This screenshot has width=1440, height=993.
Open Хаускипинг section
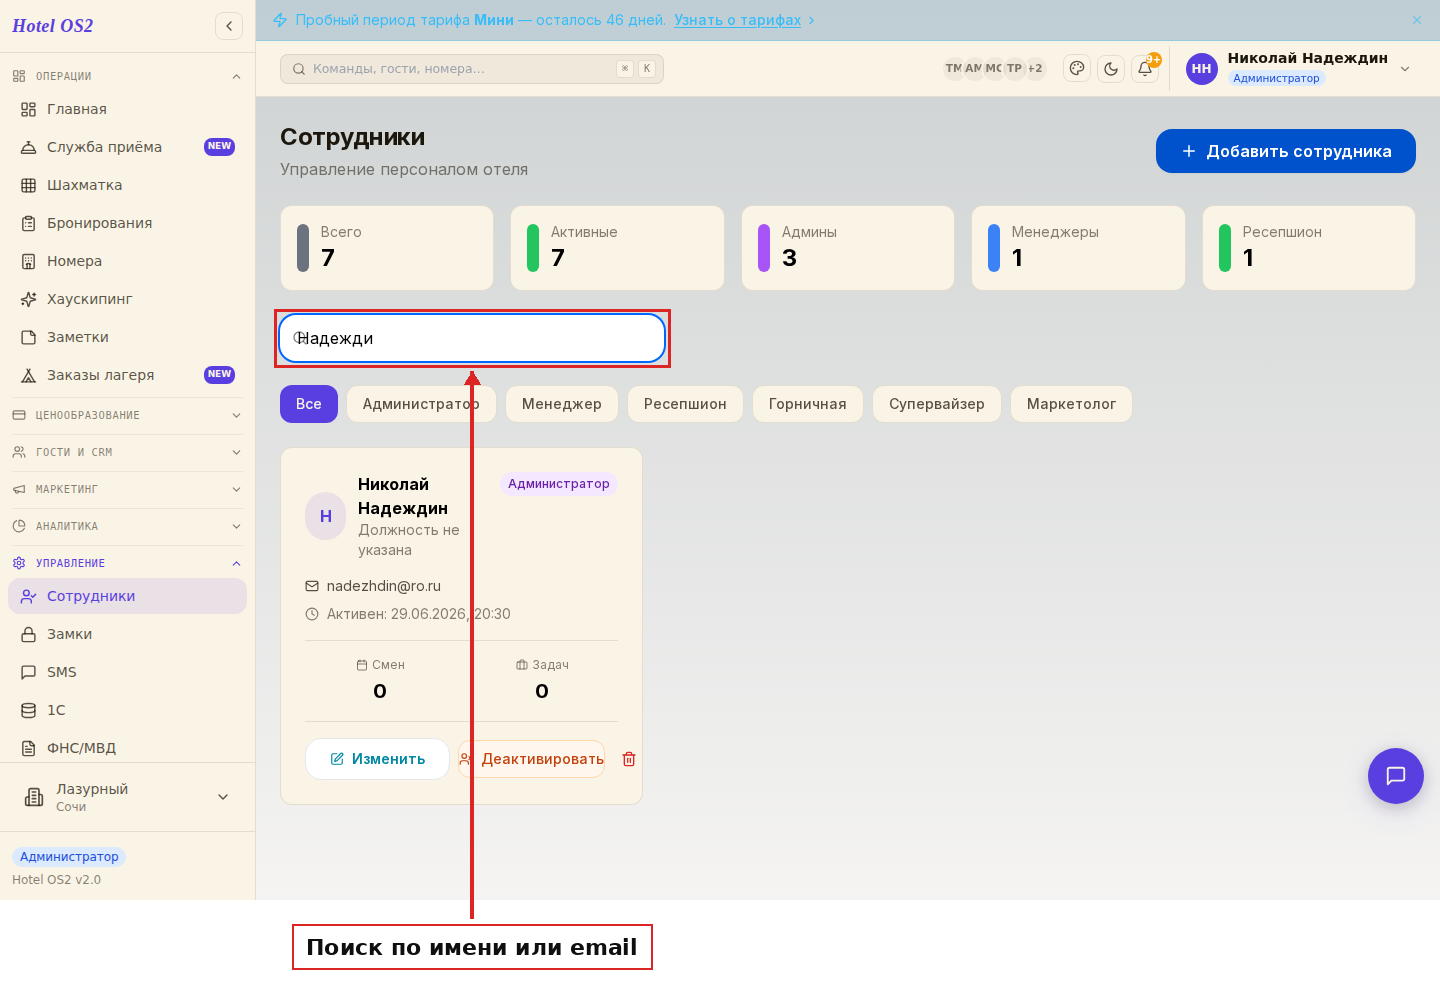pyautogui.click(x=127, y=299)
